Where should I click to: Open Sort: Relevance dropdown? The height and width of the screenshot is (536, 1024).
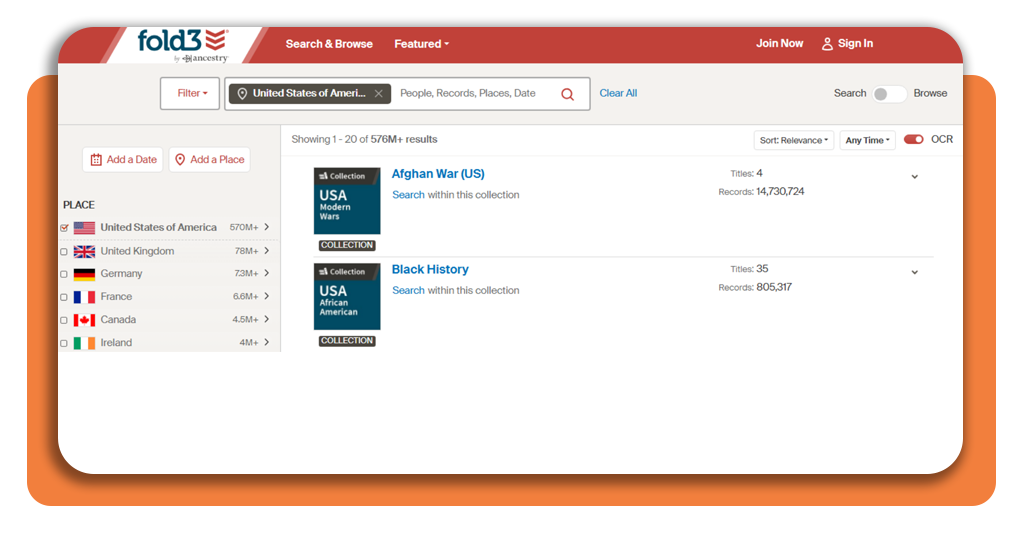793,140
